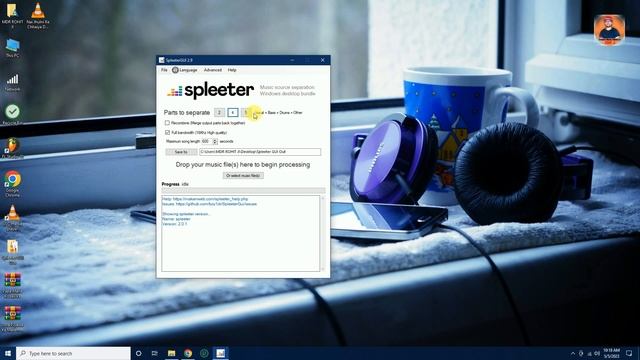Click the Save to button
This screenshot has height=360, width=640.
[x=181, y=152]
